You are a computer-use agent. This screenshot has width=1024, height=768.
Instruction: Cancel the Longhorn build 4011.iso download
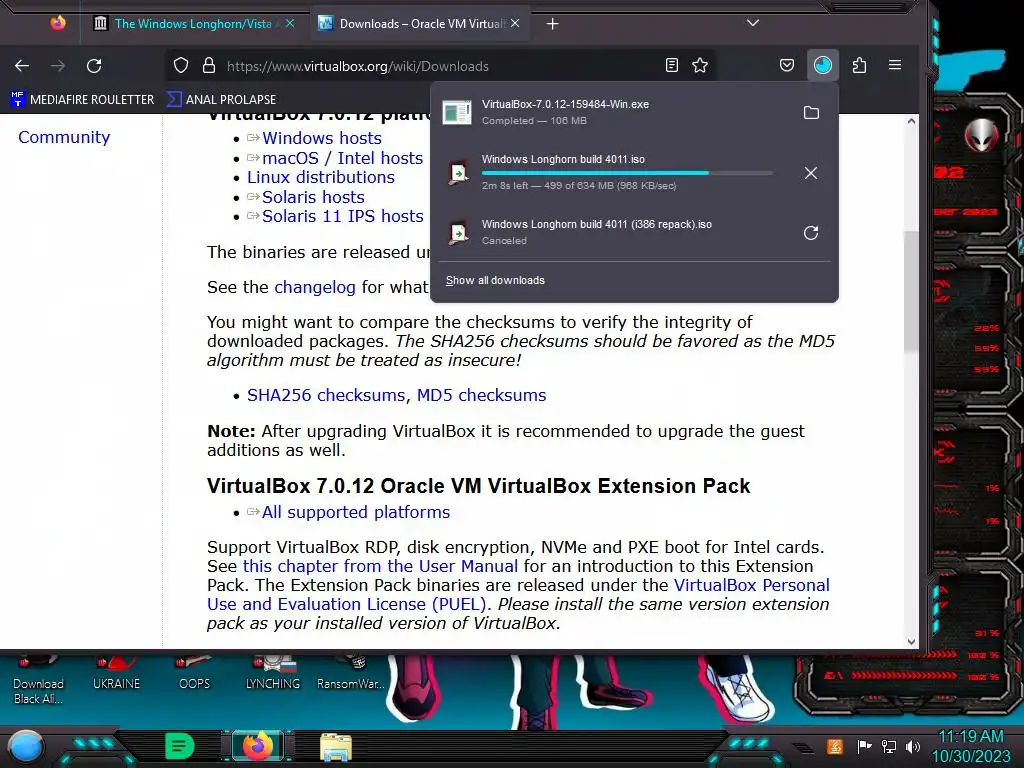[810, 173]
